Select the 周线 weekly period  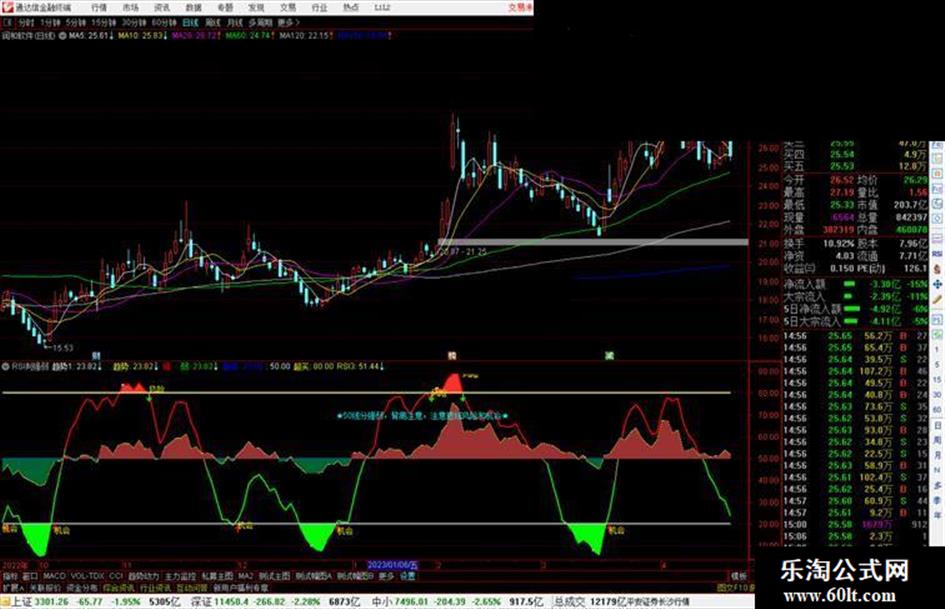[x=213, y=22]
